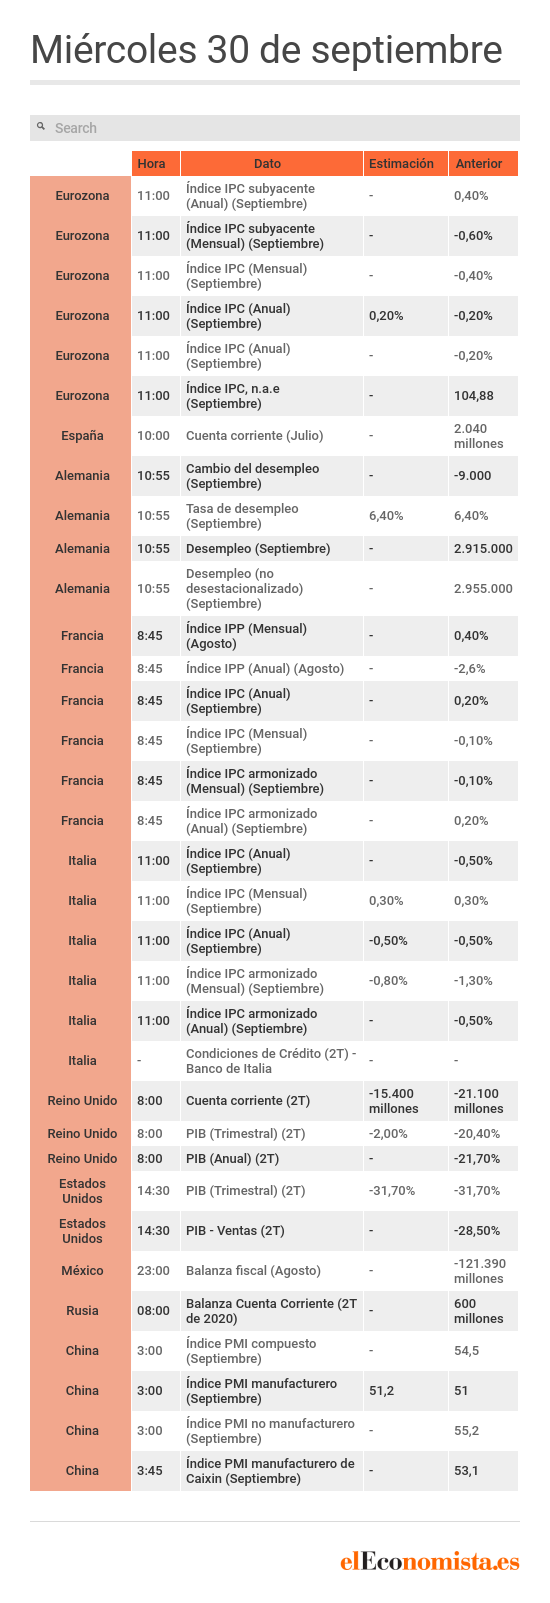
Task: Select Balanza Cuenta Corriente (2T de 2020) row
Action: 274,1311
